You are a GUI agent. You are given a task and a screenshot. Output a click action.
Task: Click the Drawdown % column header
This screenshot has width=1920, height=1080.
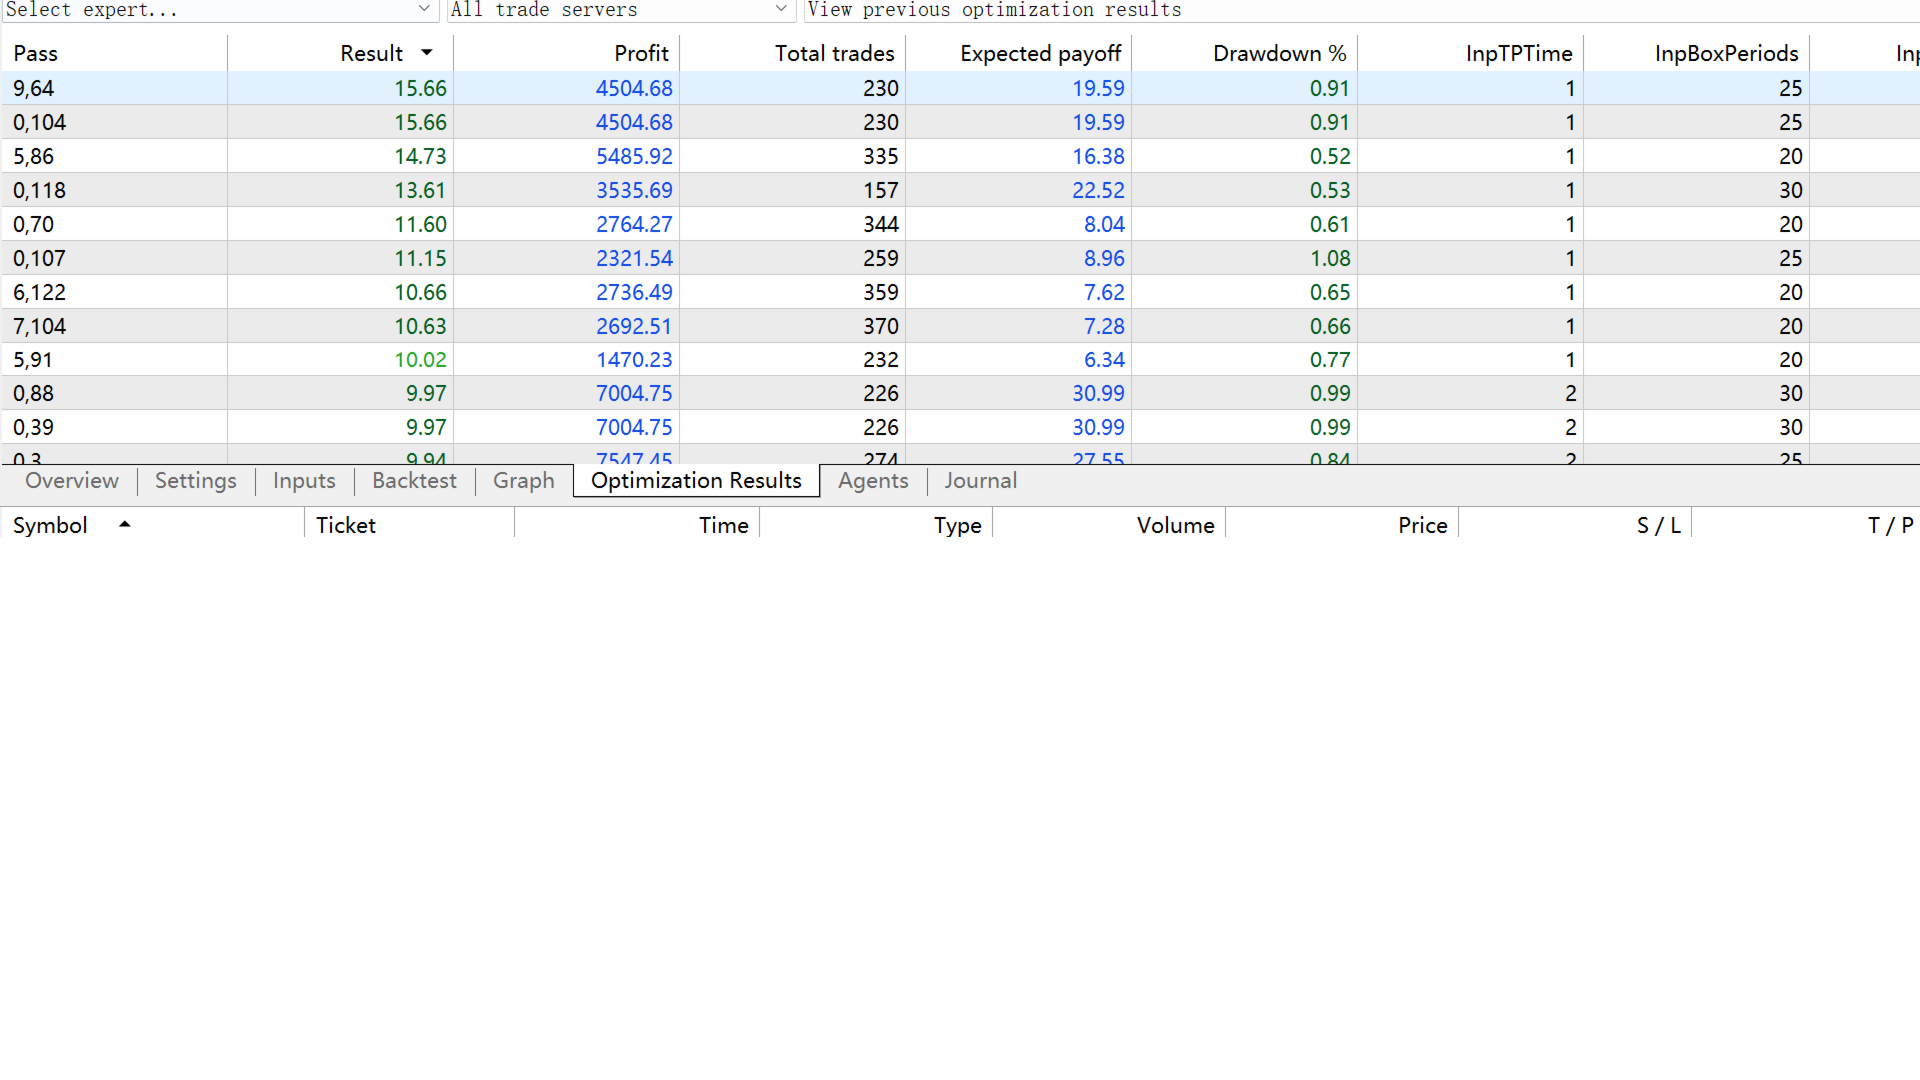tap(1279, 53)
